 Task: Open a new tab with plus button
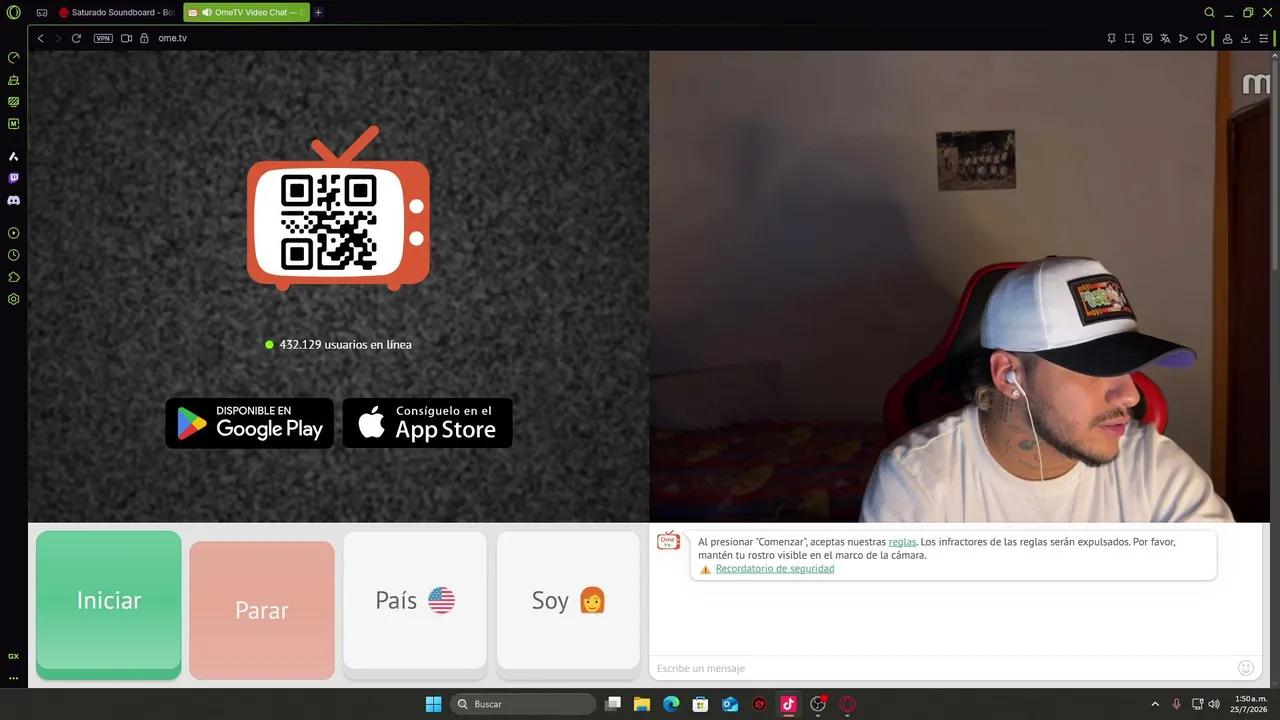318,13
